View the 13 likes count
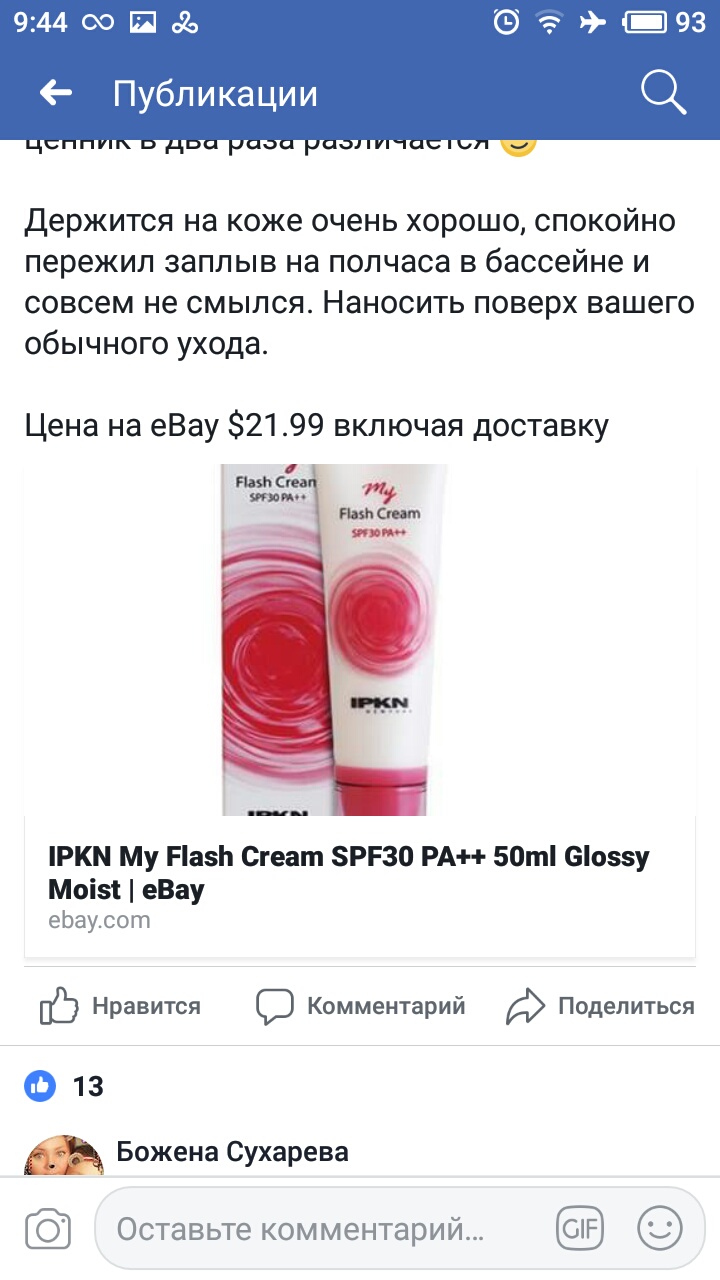The width and height of the screenshot is (720, 1280). (x=88, y=1086)
